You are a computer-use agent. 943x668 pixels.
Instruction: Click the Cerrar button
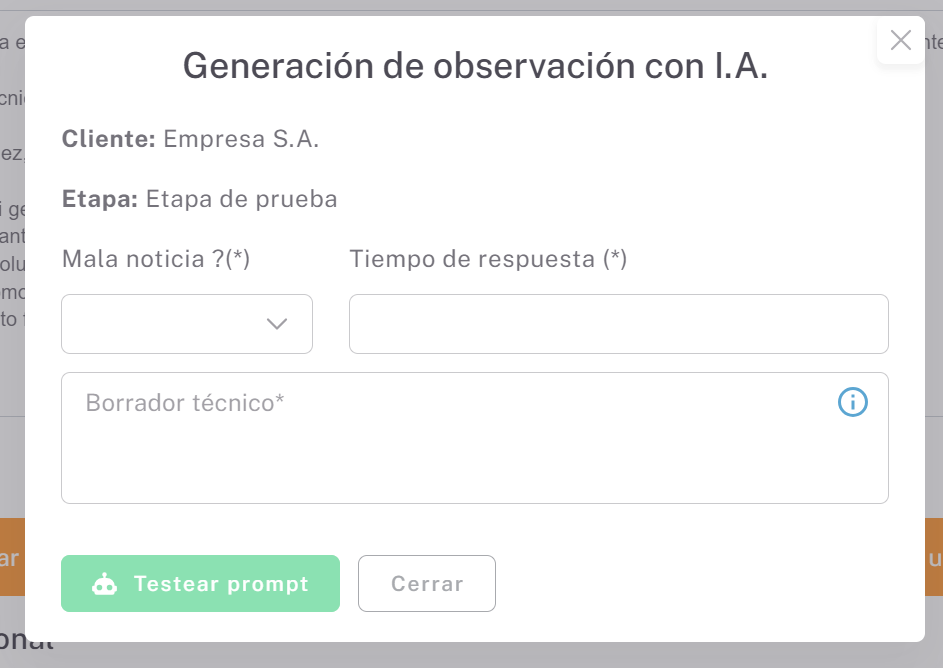tap(427, 584)
